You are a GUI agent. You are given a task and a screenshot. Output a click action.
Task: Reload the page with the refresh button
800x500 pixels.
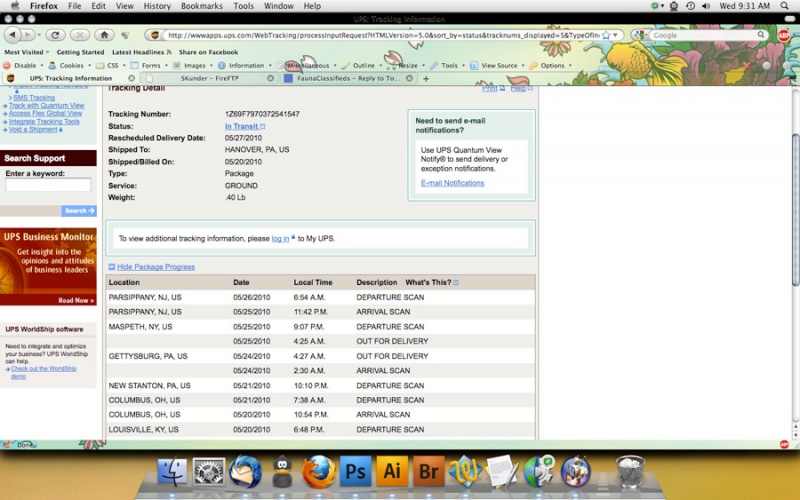[55, 35]
